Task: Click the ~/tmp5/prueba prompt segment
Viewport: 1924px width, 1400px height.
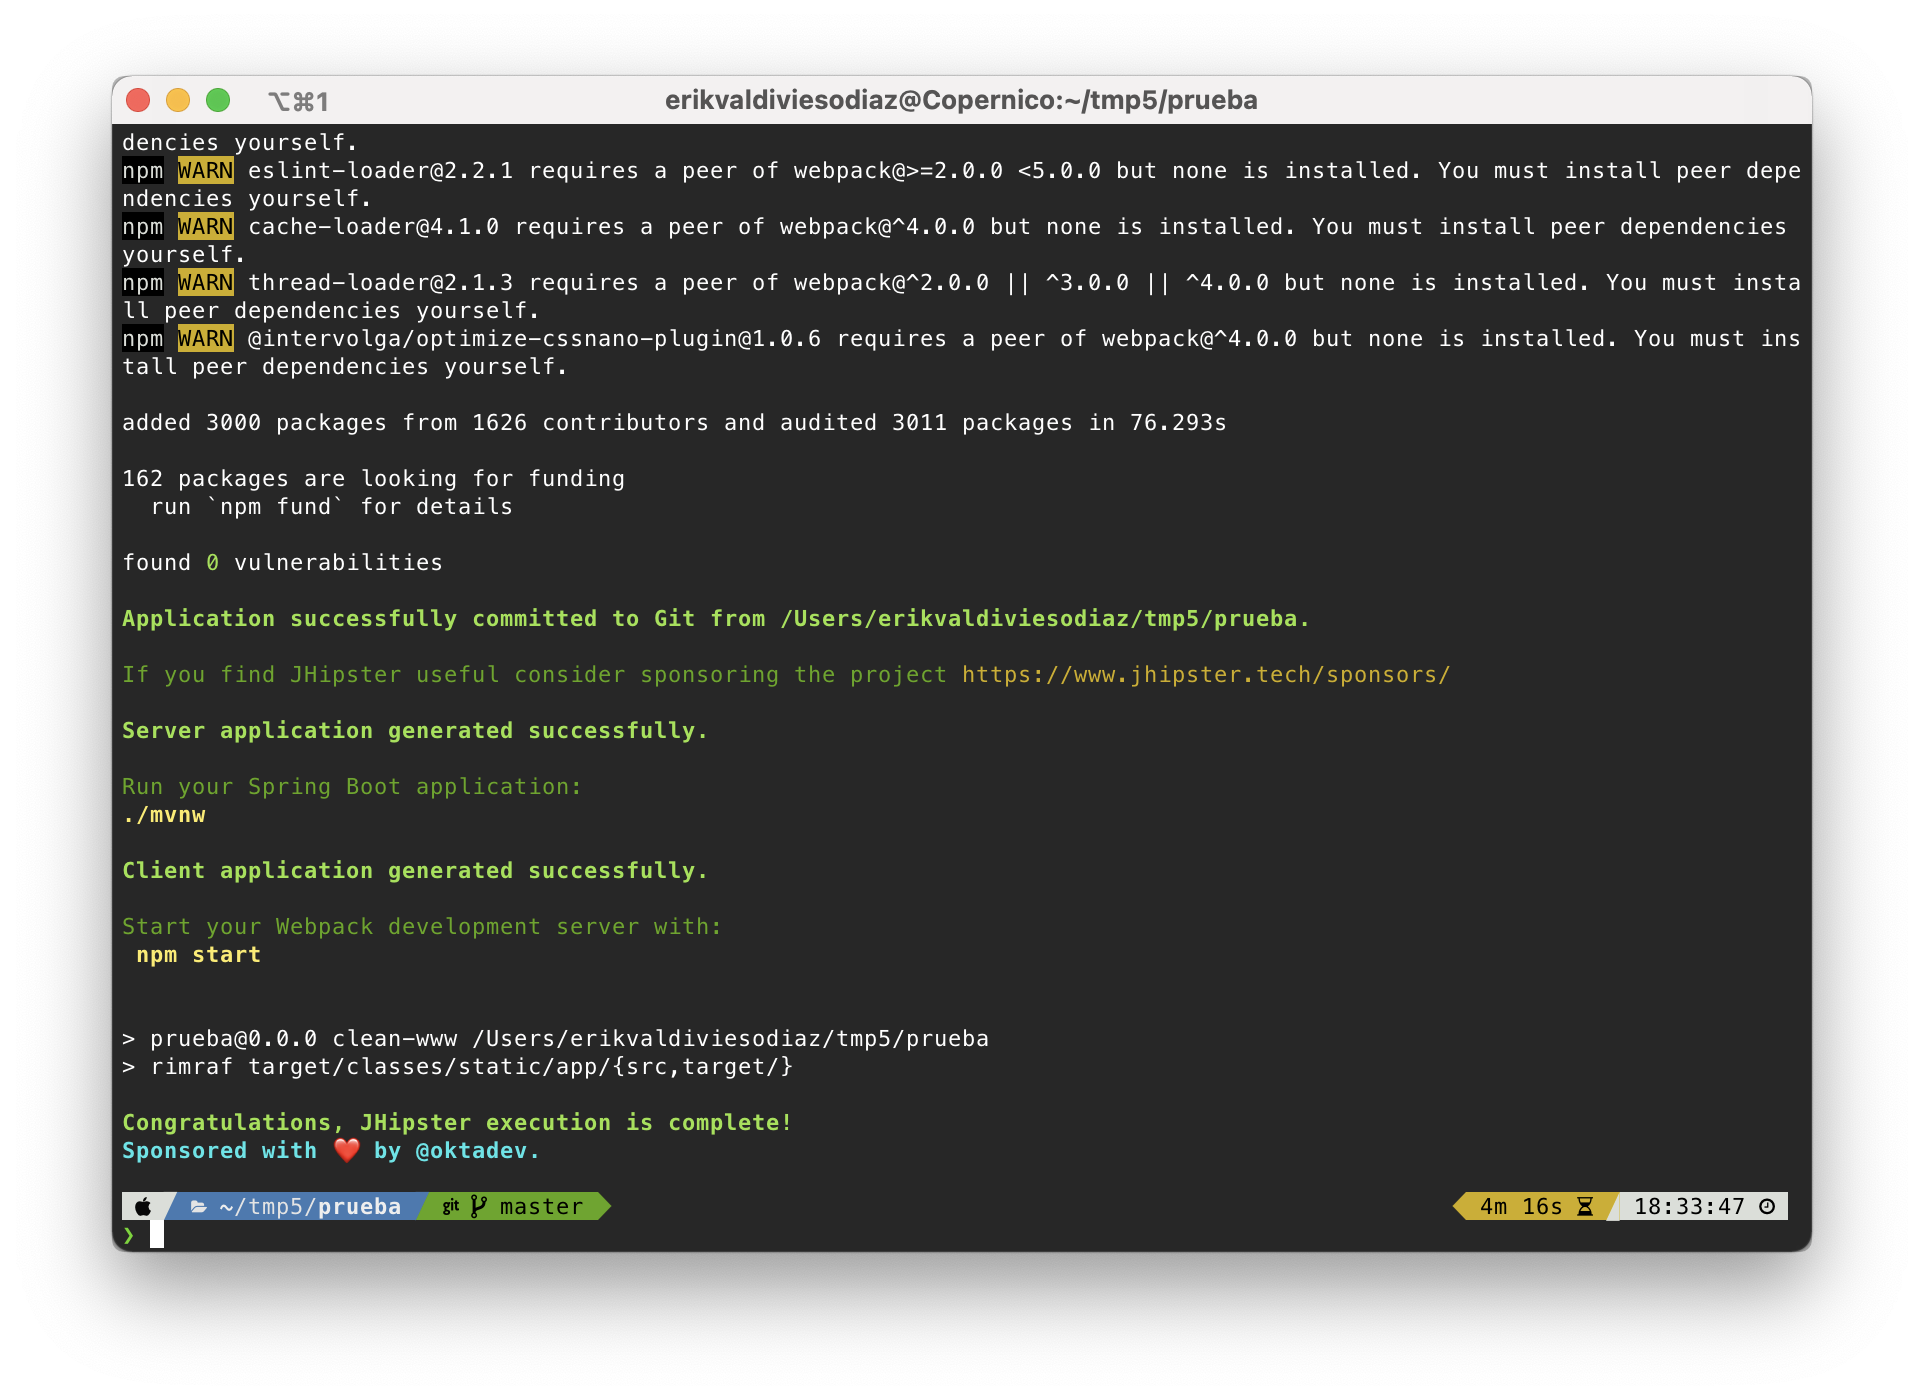Action: 310,1207
